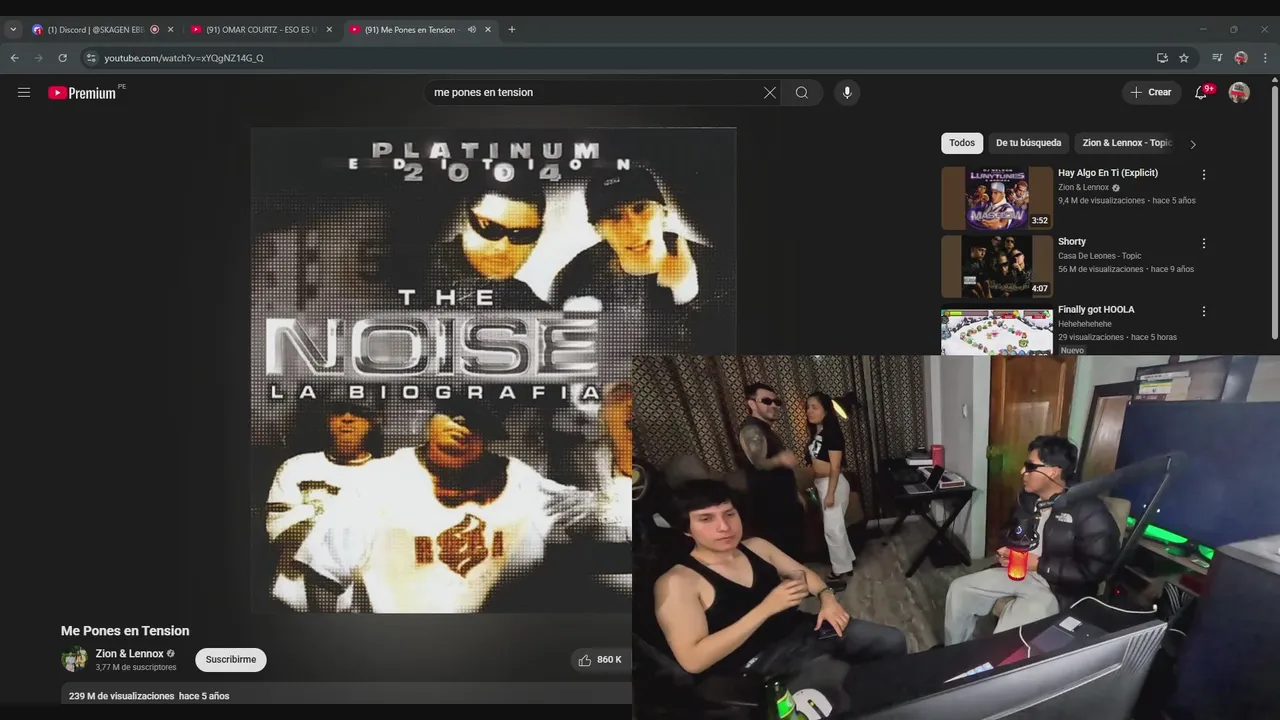Close the Discord tab
The width and height of the screenshot is (1280, 720).
pos(170,30)
